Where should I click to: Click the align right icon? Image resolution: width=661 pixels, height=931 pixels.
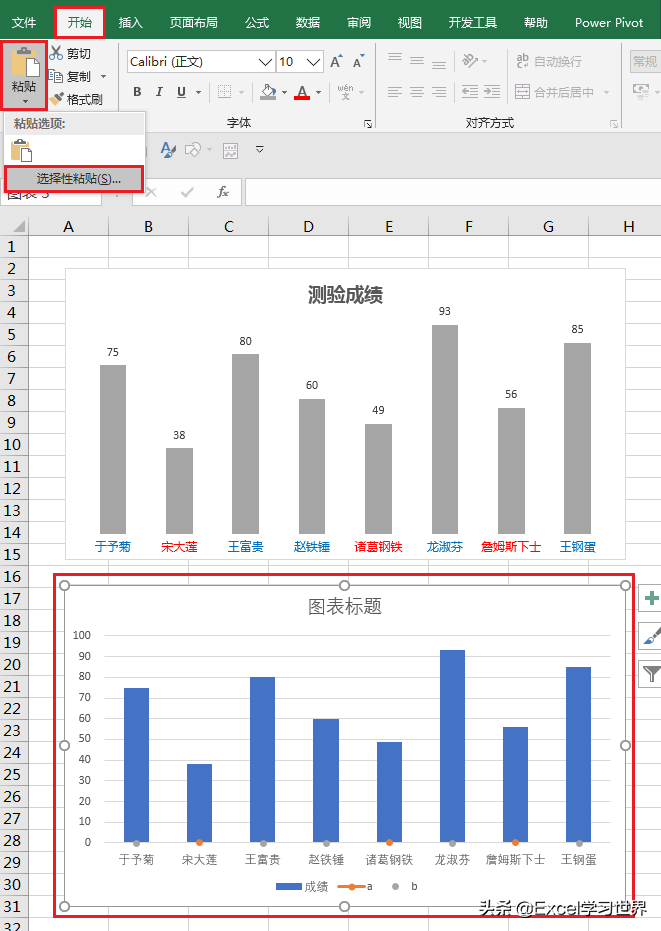(439, 91)
